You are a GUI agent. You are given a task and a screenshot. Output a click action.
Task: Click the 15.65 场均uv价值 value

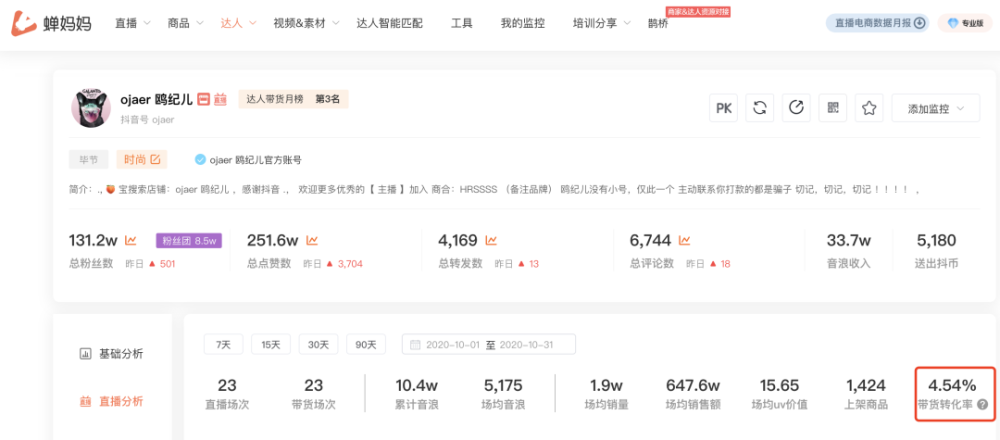(779, 385)
